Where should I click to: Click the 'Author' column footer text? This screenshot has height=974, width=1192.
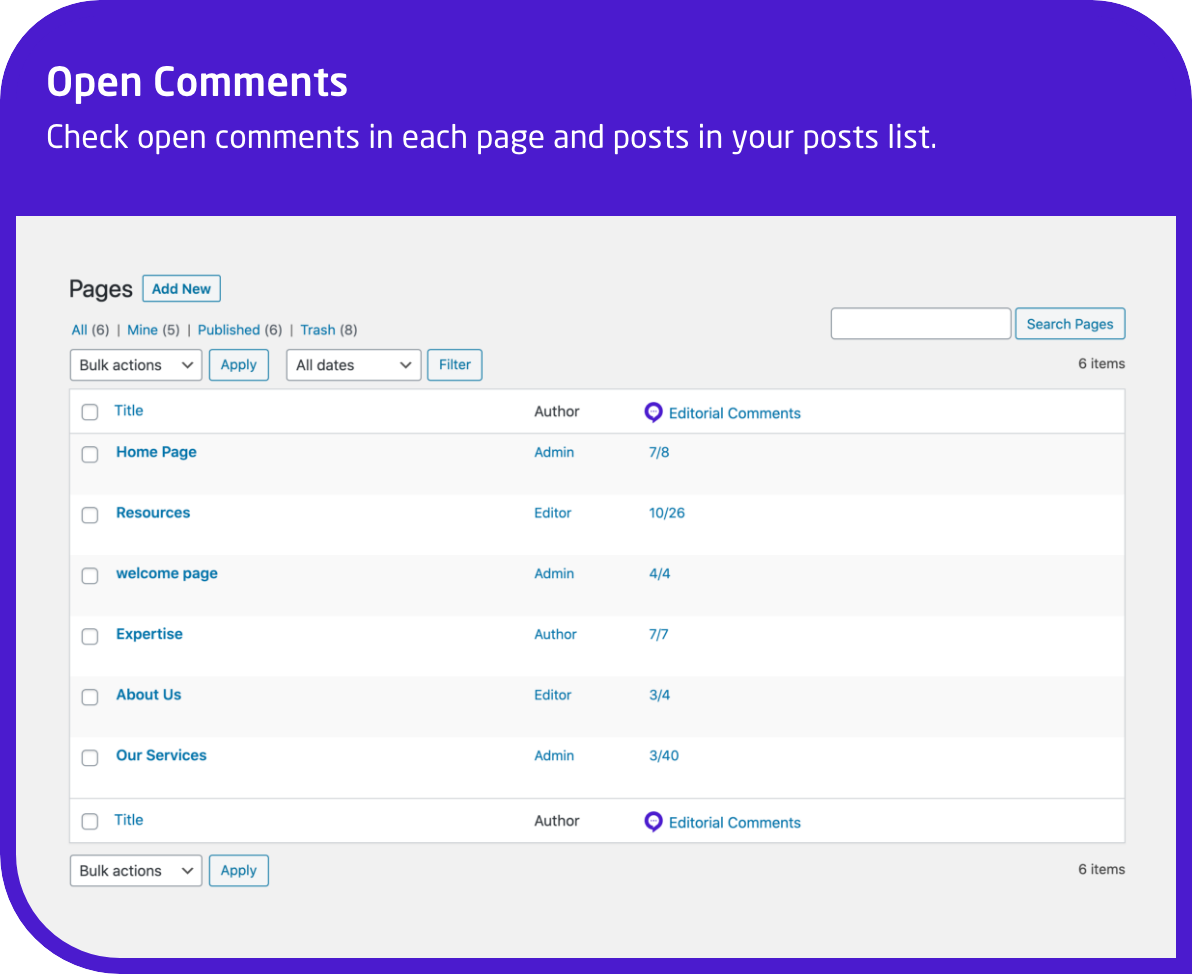[x=556, y=821]
